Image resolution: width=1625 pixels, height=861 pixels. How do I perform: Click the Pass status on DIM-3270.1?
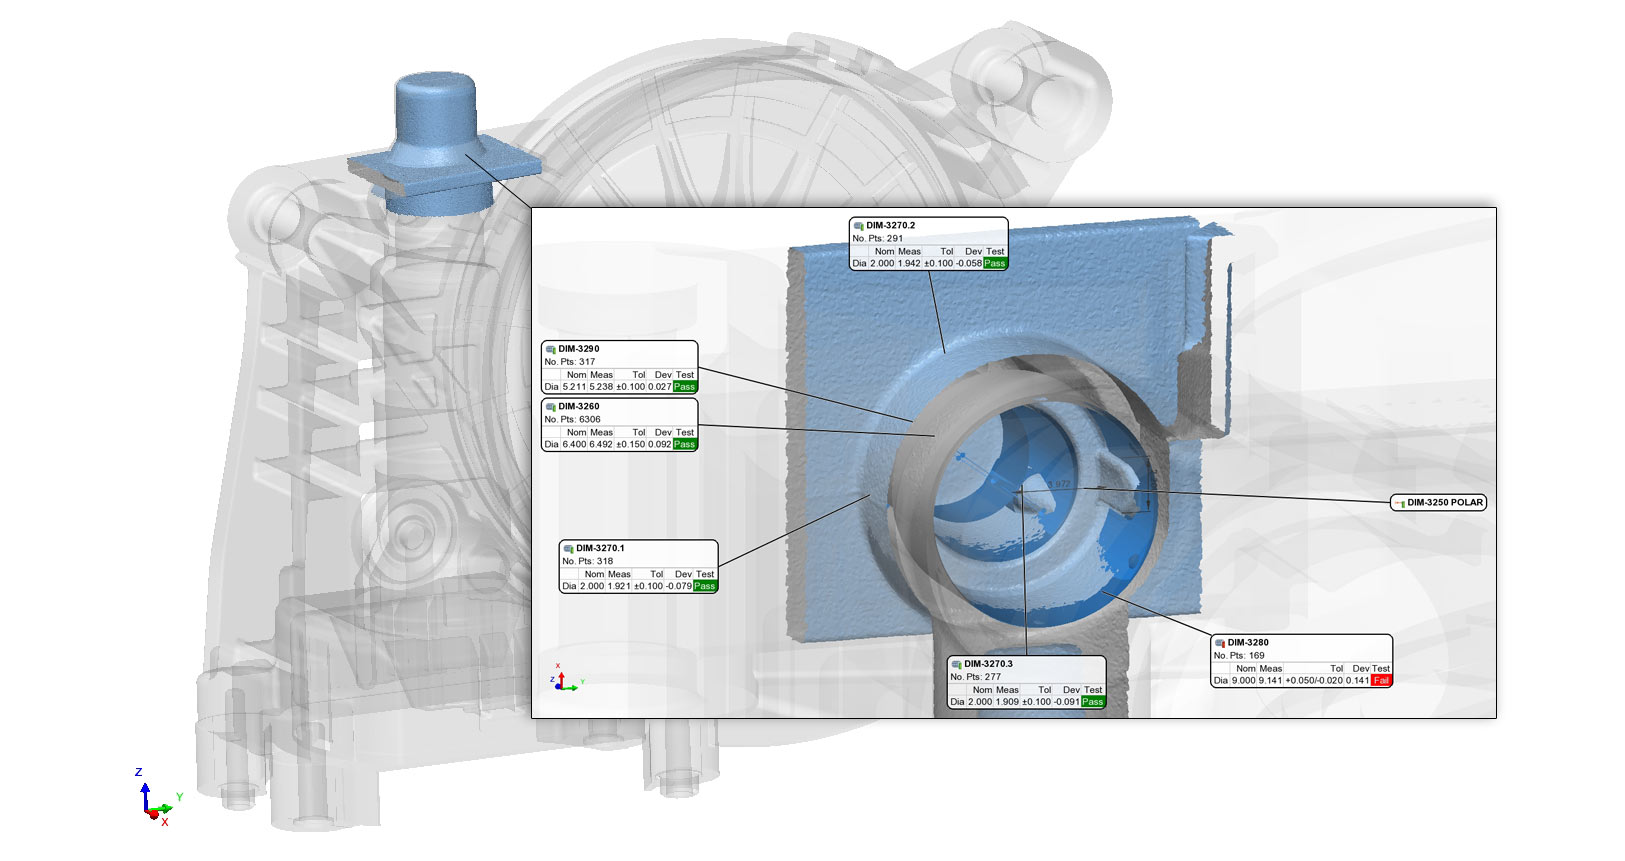point(705,586)
